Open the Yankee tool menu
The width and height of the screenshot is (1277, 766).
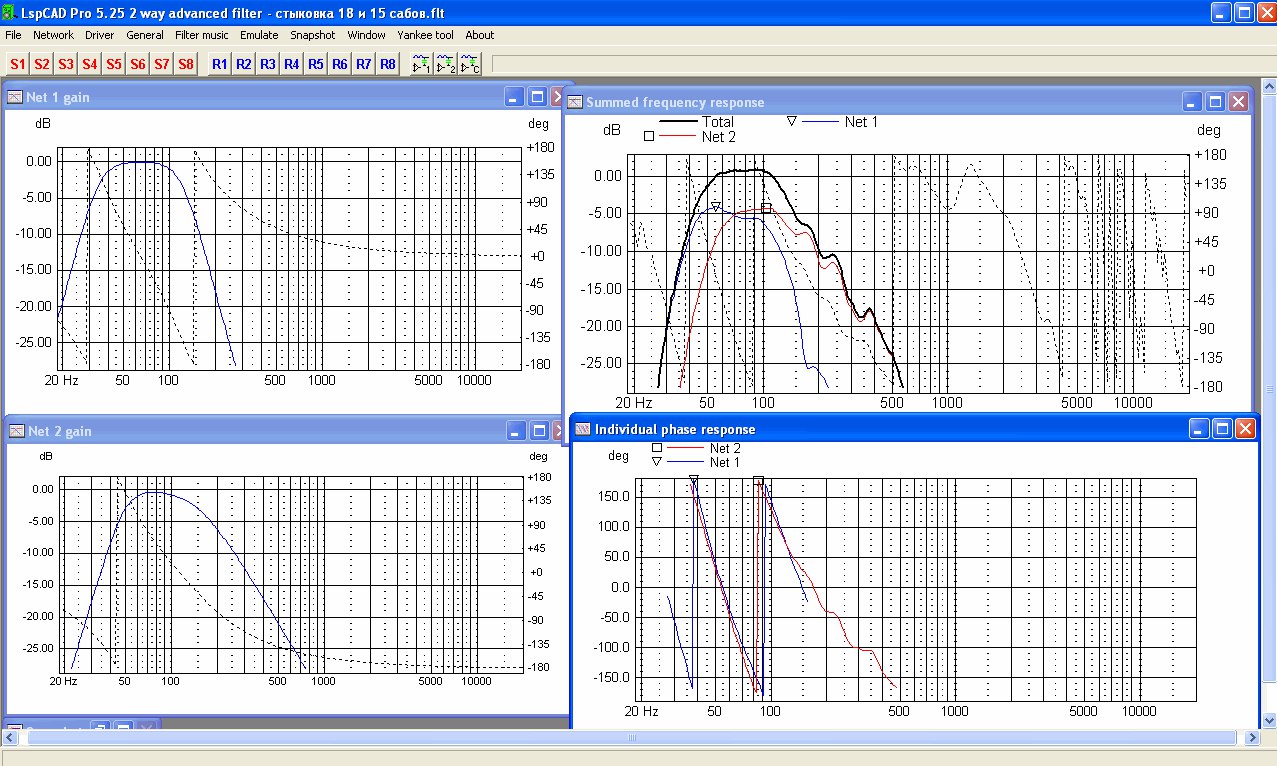pyautogui.click(x=425, y=35)
